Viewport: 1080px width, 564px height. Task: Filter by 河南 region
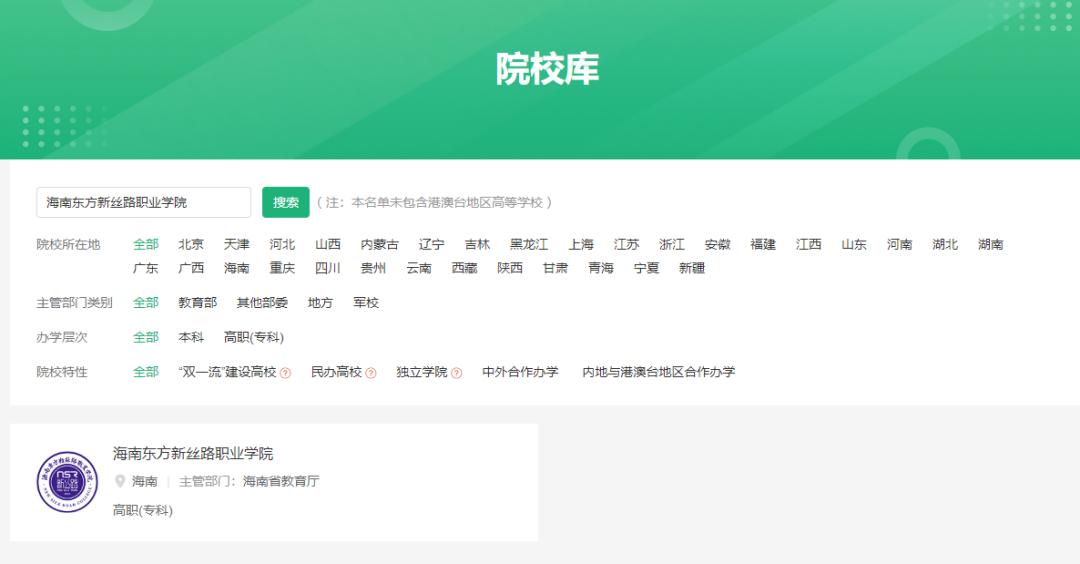(899, 244)
